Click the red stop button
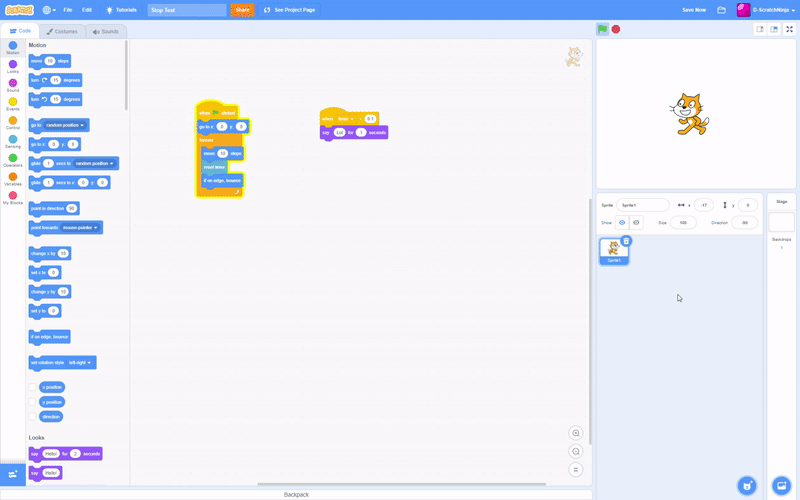The height and width of the screenshot is (500, 800). [x=616, y=29]
